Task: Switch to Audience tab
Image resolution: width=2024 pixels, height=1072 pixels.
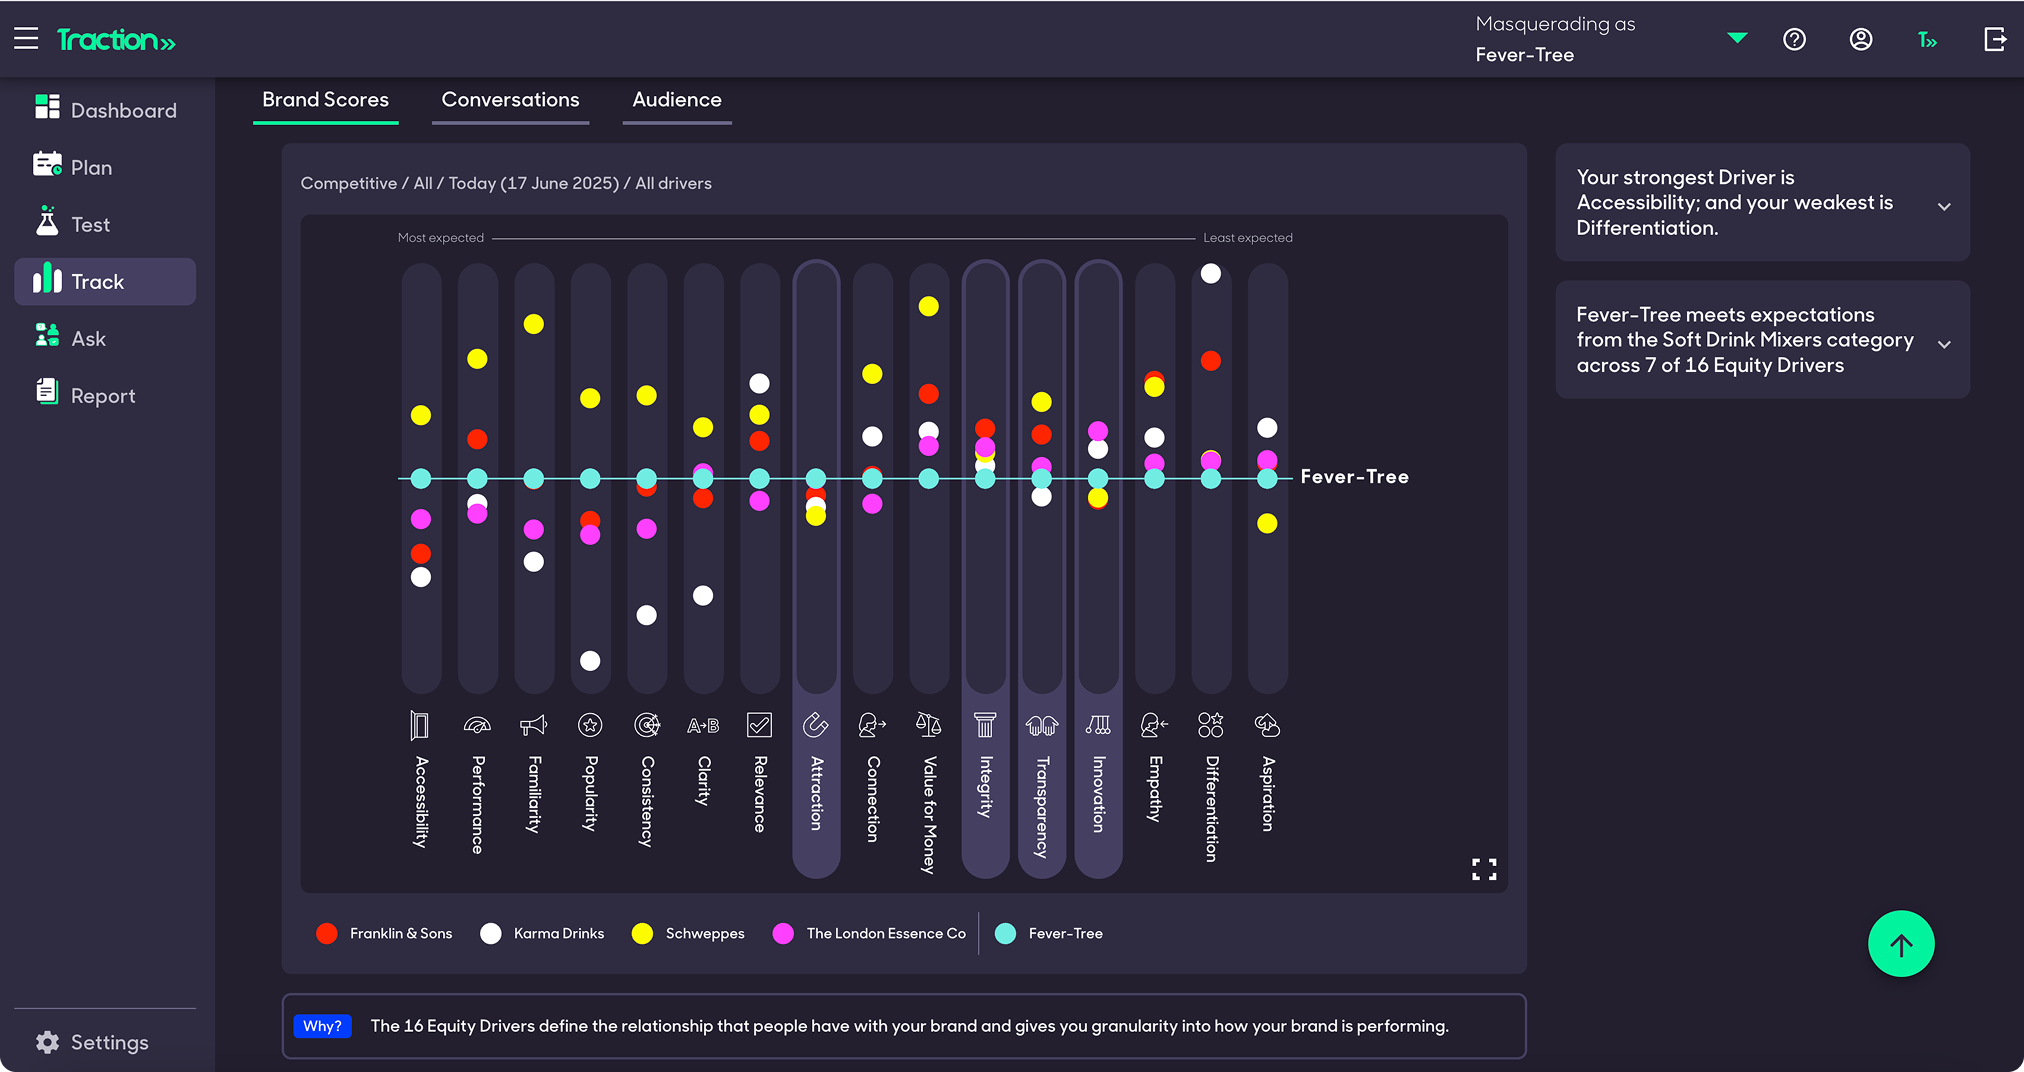Action: [677, 100]
